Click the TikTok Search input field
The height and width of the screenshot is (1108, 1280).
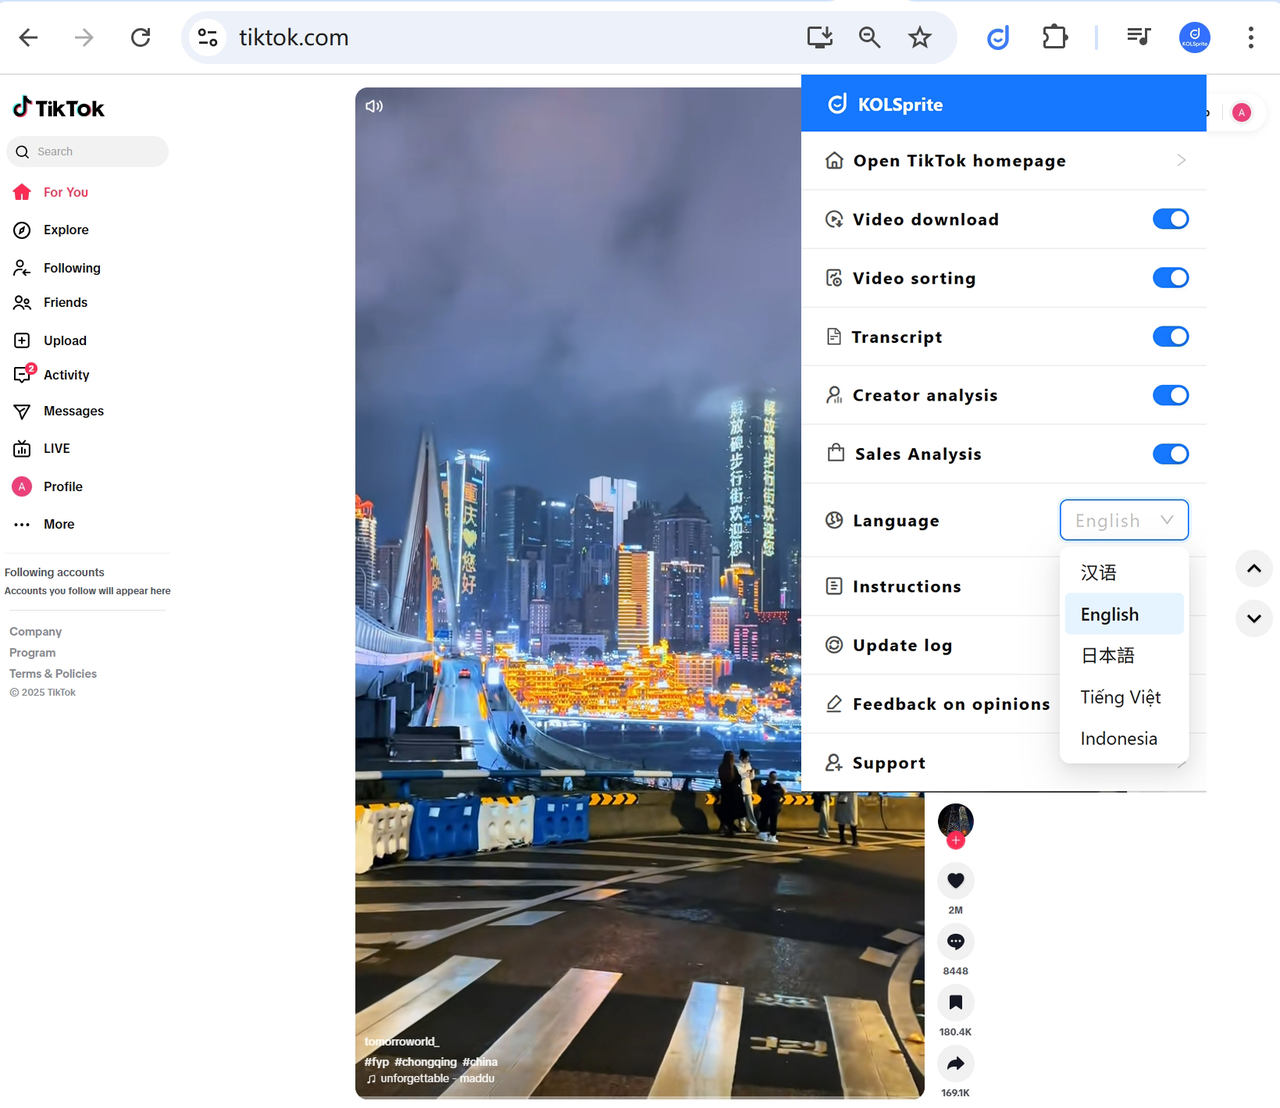click(x=87, y=152)
